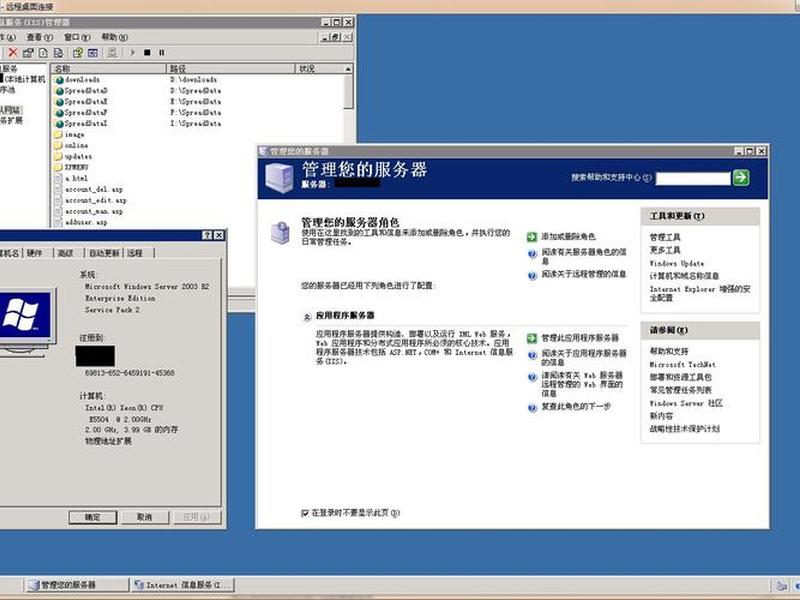Click the IIS list vertical scrollbar thumb
This screenshot has width=800, height=600.
[x=348, y=92]
